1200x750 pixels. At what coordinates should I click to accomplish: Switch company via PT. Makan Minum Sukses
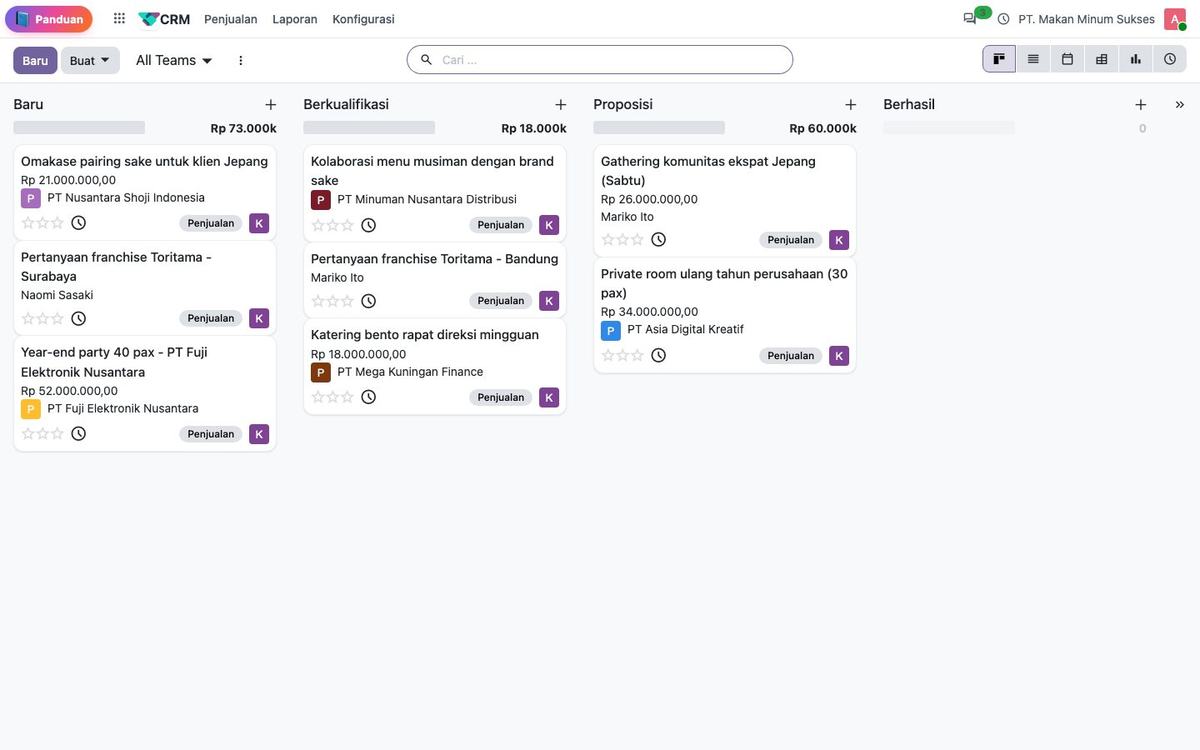pyautogui.click(x=1086, y=19)
